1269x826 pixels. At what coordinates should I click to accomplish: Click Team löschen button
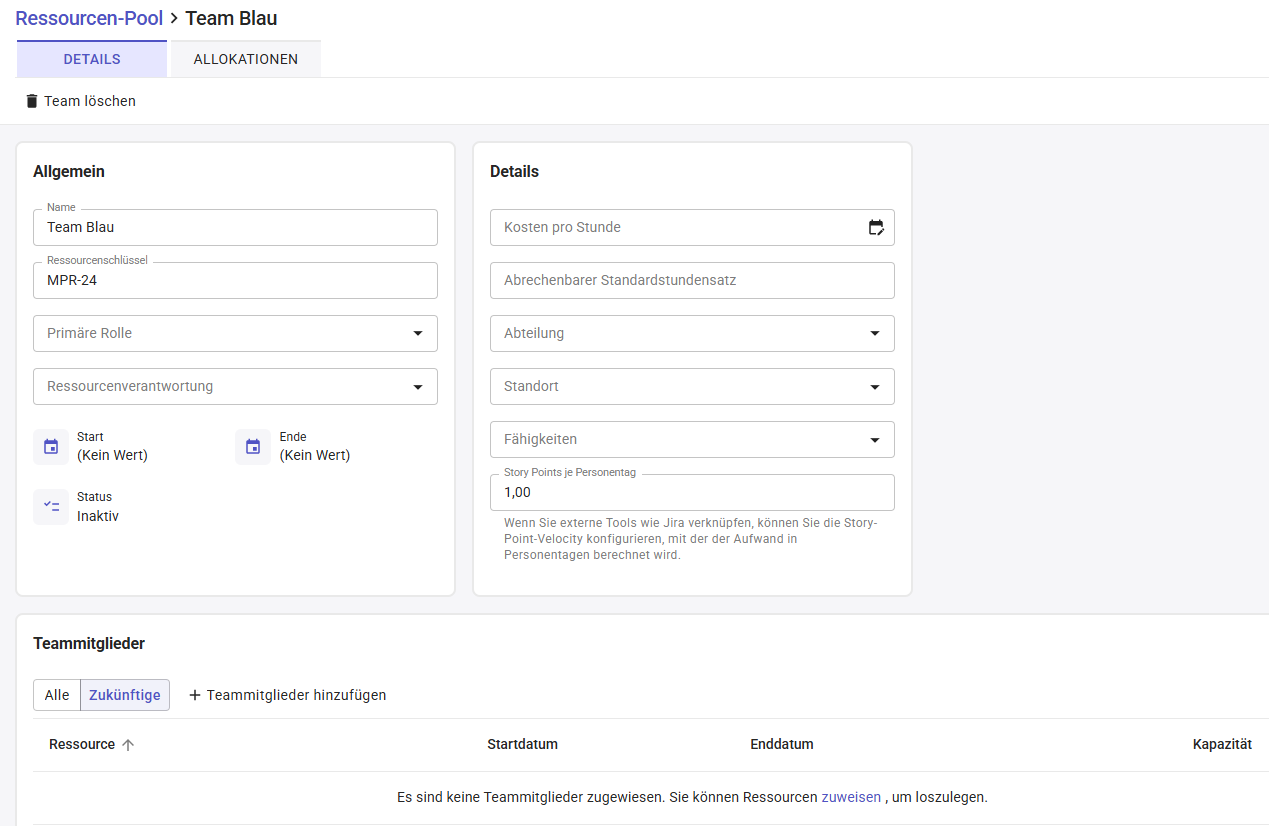80,101
